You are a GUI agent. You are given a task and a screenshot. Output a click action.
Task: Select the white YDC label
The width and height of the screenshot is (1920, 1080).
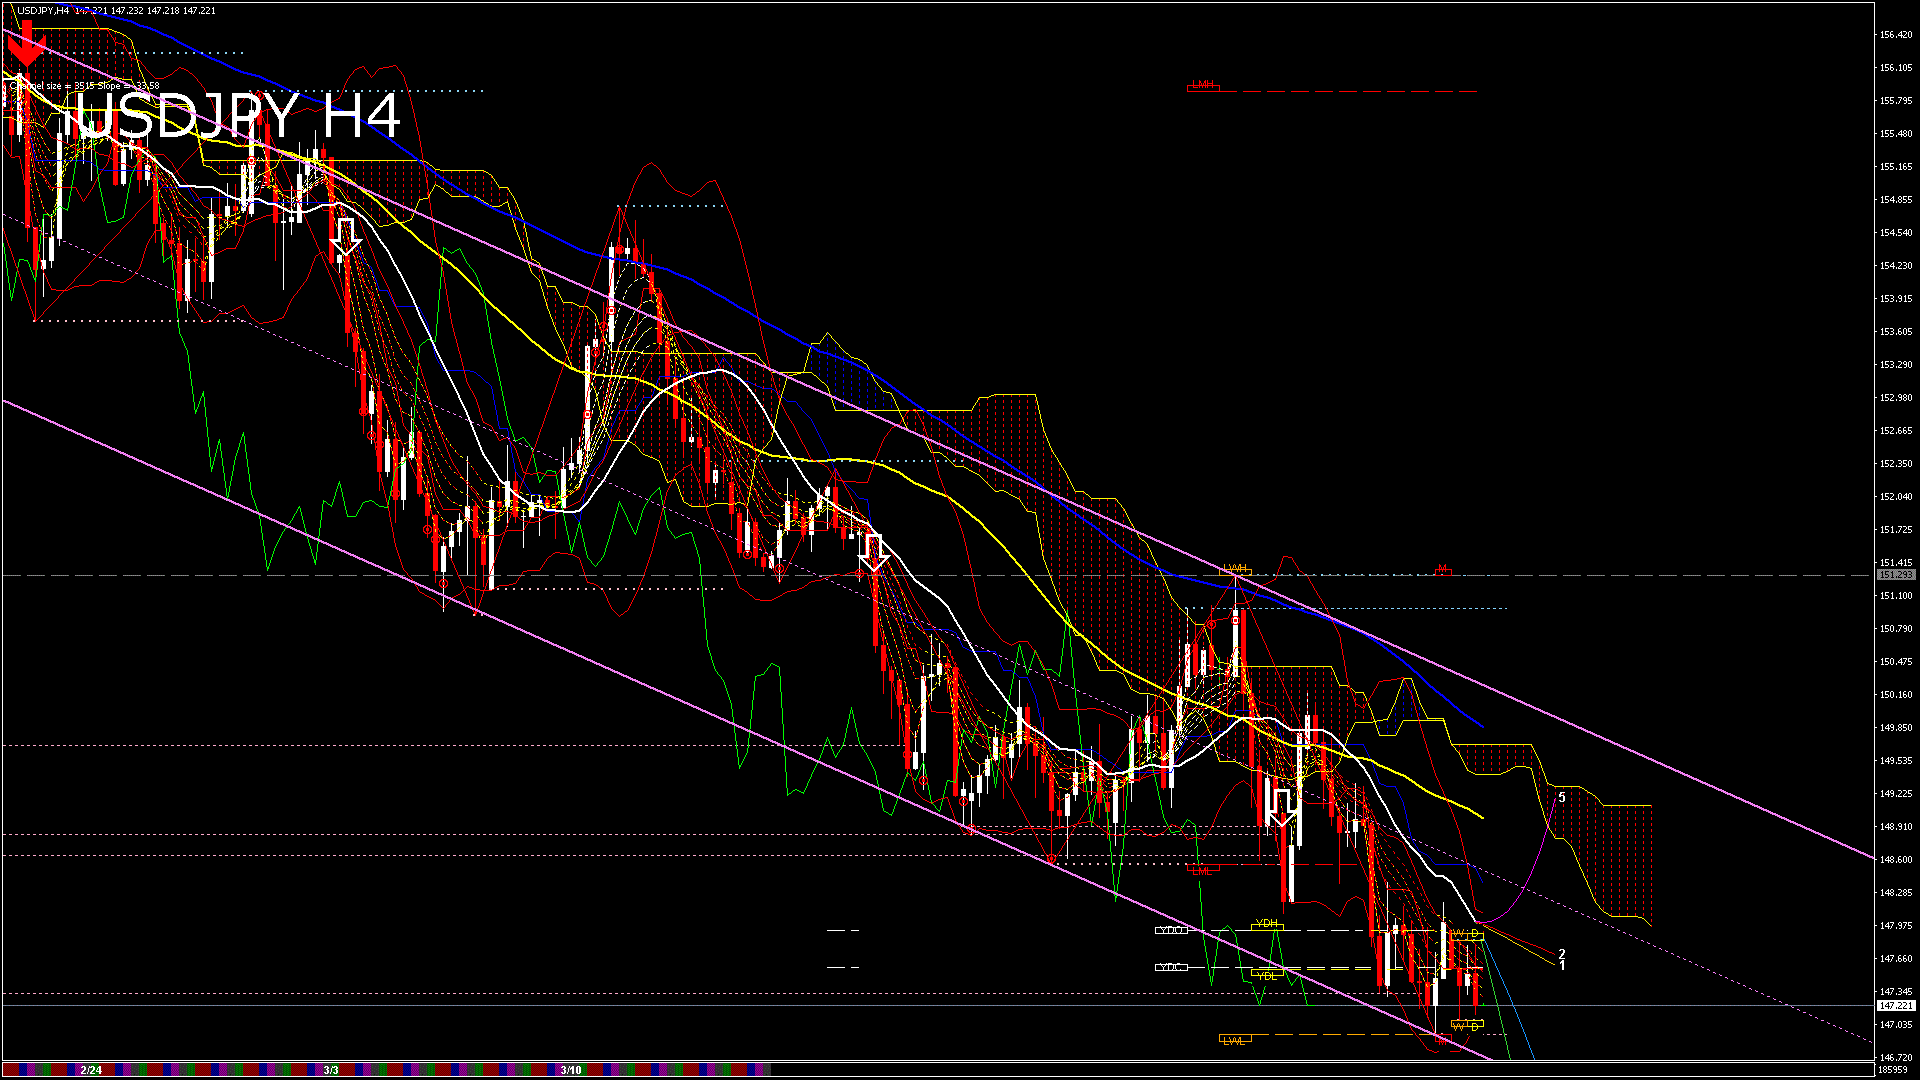click(1171, 967)
